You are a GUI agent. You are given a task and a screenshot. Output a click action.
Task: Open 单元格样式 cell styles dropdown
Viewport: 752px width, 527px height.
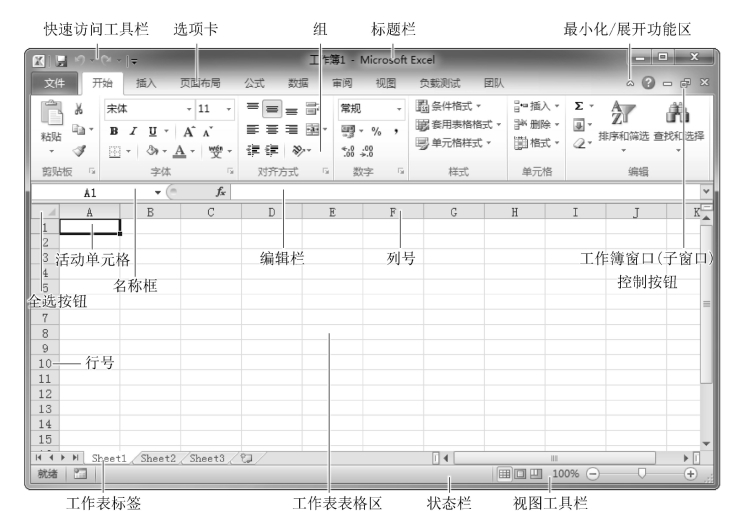[453, 143]
